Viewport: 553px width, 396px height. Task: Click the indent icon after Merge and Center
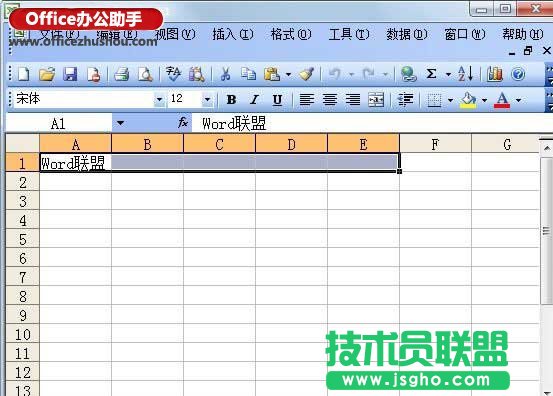[405, 100]
